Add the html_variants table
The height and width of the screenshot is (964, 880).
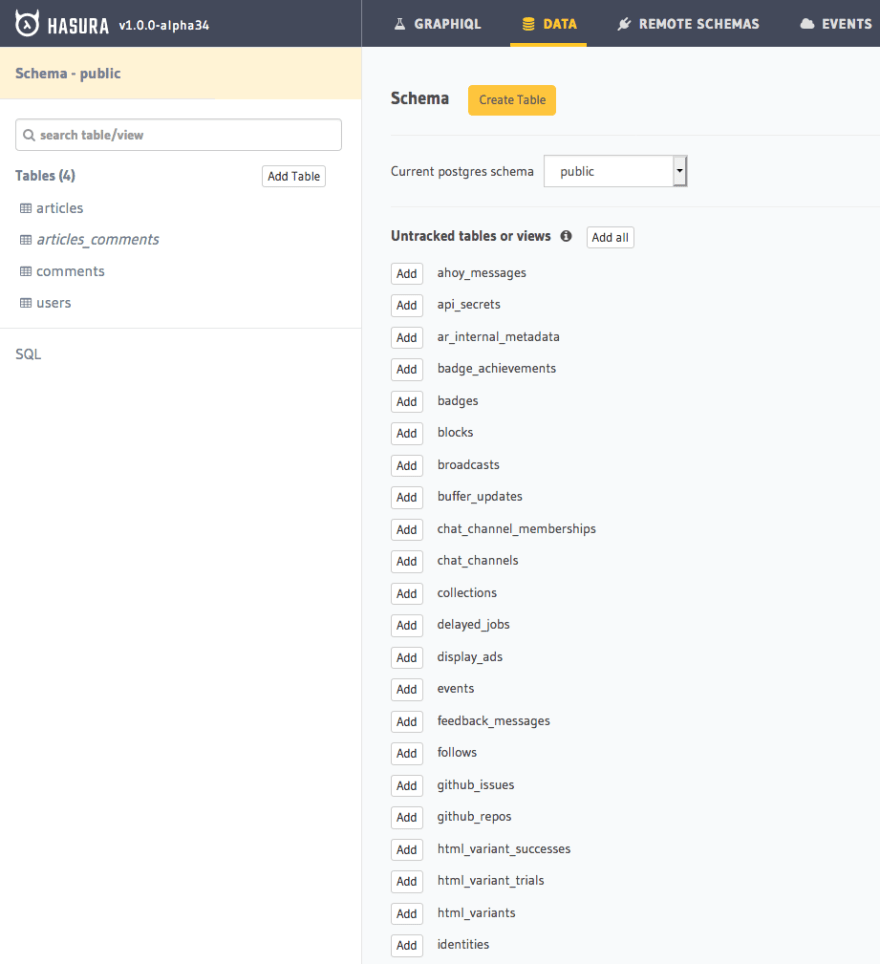pyautogui.click(x=406, y=914)
